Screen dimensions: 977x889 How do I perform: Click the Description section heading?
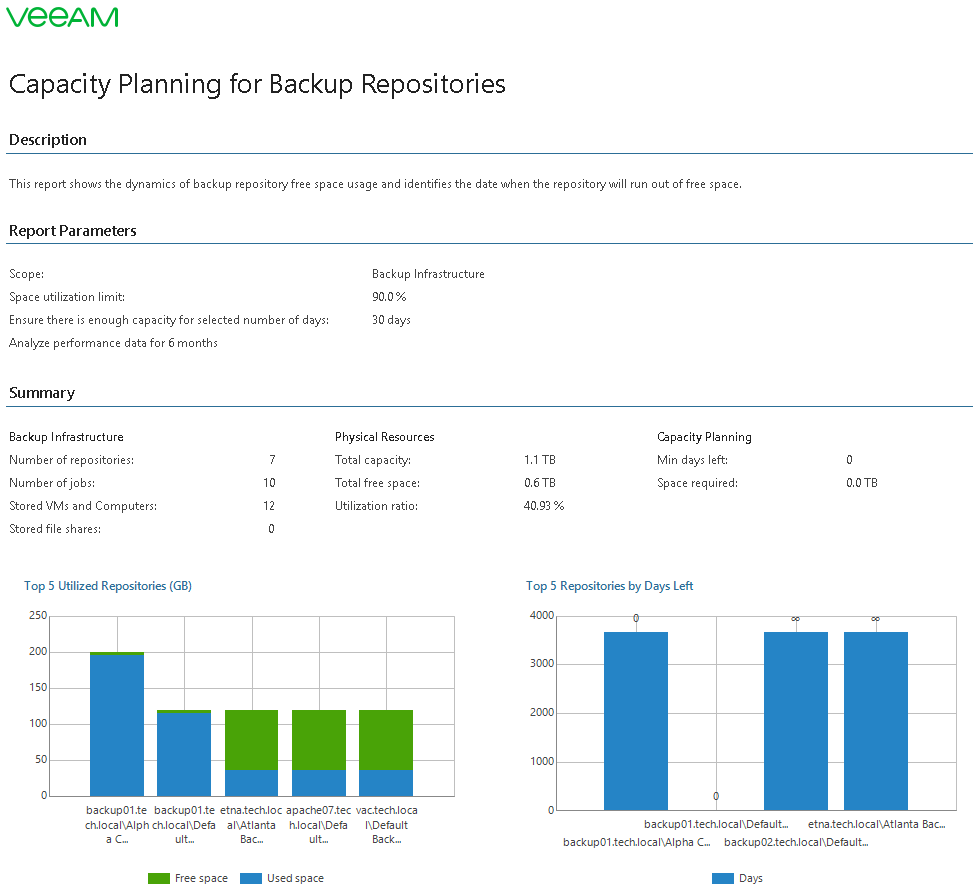click(48, 140)
